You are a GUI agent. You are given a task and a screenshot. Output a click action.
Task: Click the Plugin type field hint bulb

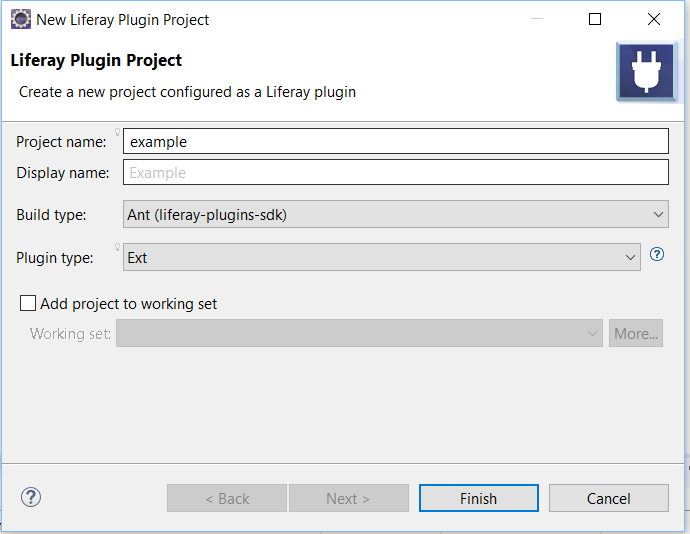pyautogui.click(x=117, y=247)
